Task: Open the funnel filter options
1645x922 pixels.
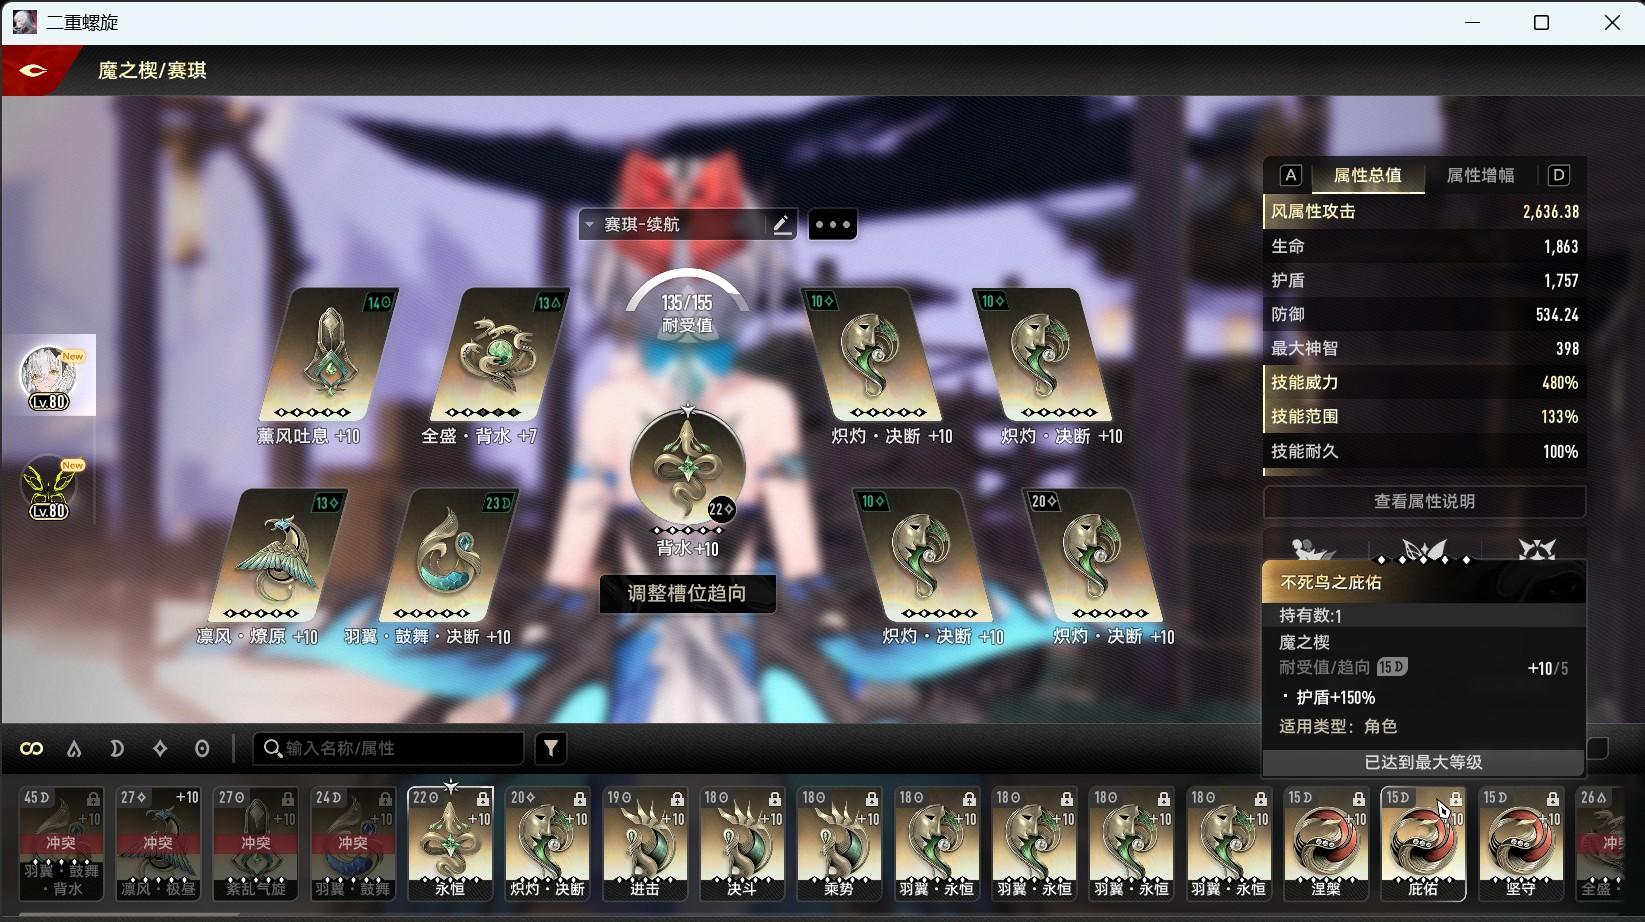Action: pyautogui.click(x=551, y=748)
